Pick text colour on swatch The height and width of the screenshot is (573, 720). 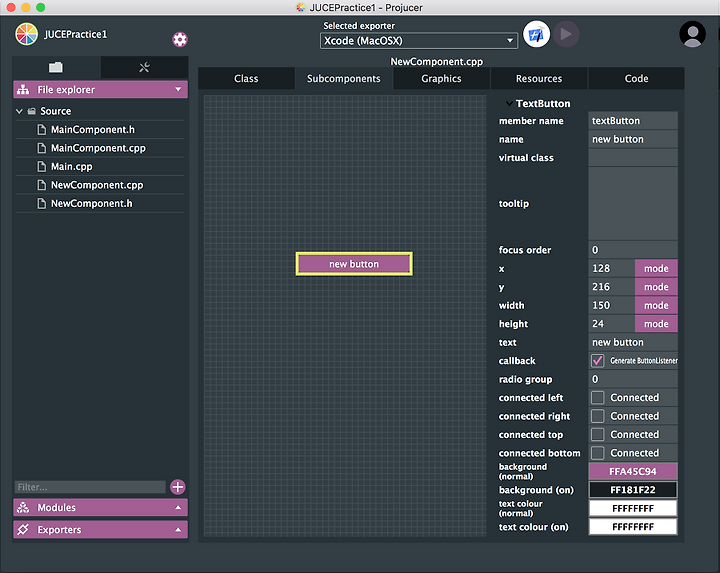click(x=633, y=527)
